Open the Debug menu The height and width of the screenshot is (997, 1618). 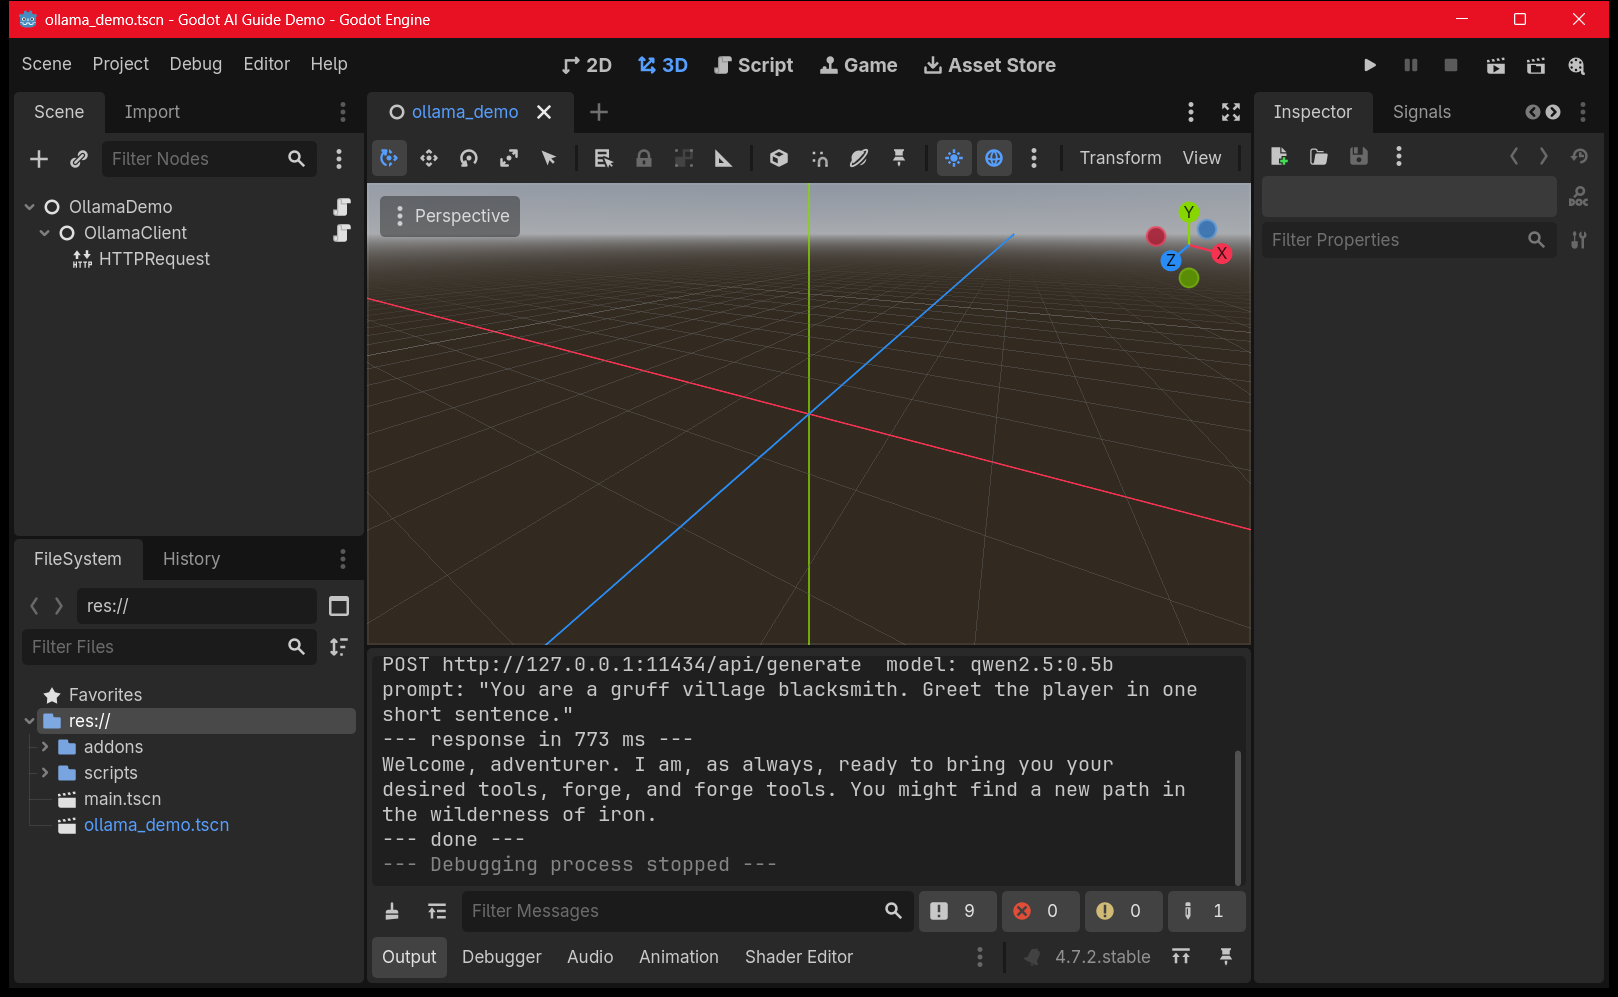coord(196,64)
